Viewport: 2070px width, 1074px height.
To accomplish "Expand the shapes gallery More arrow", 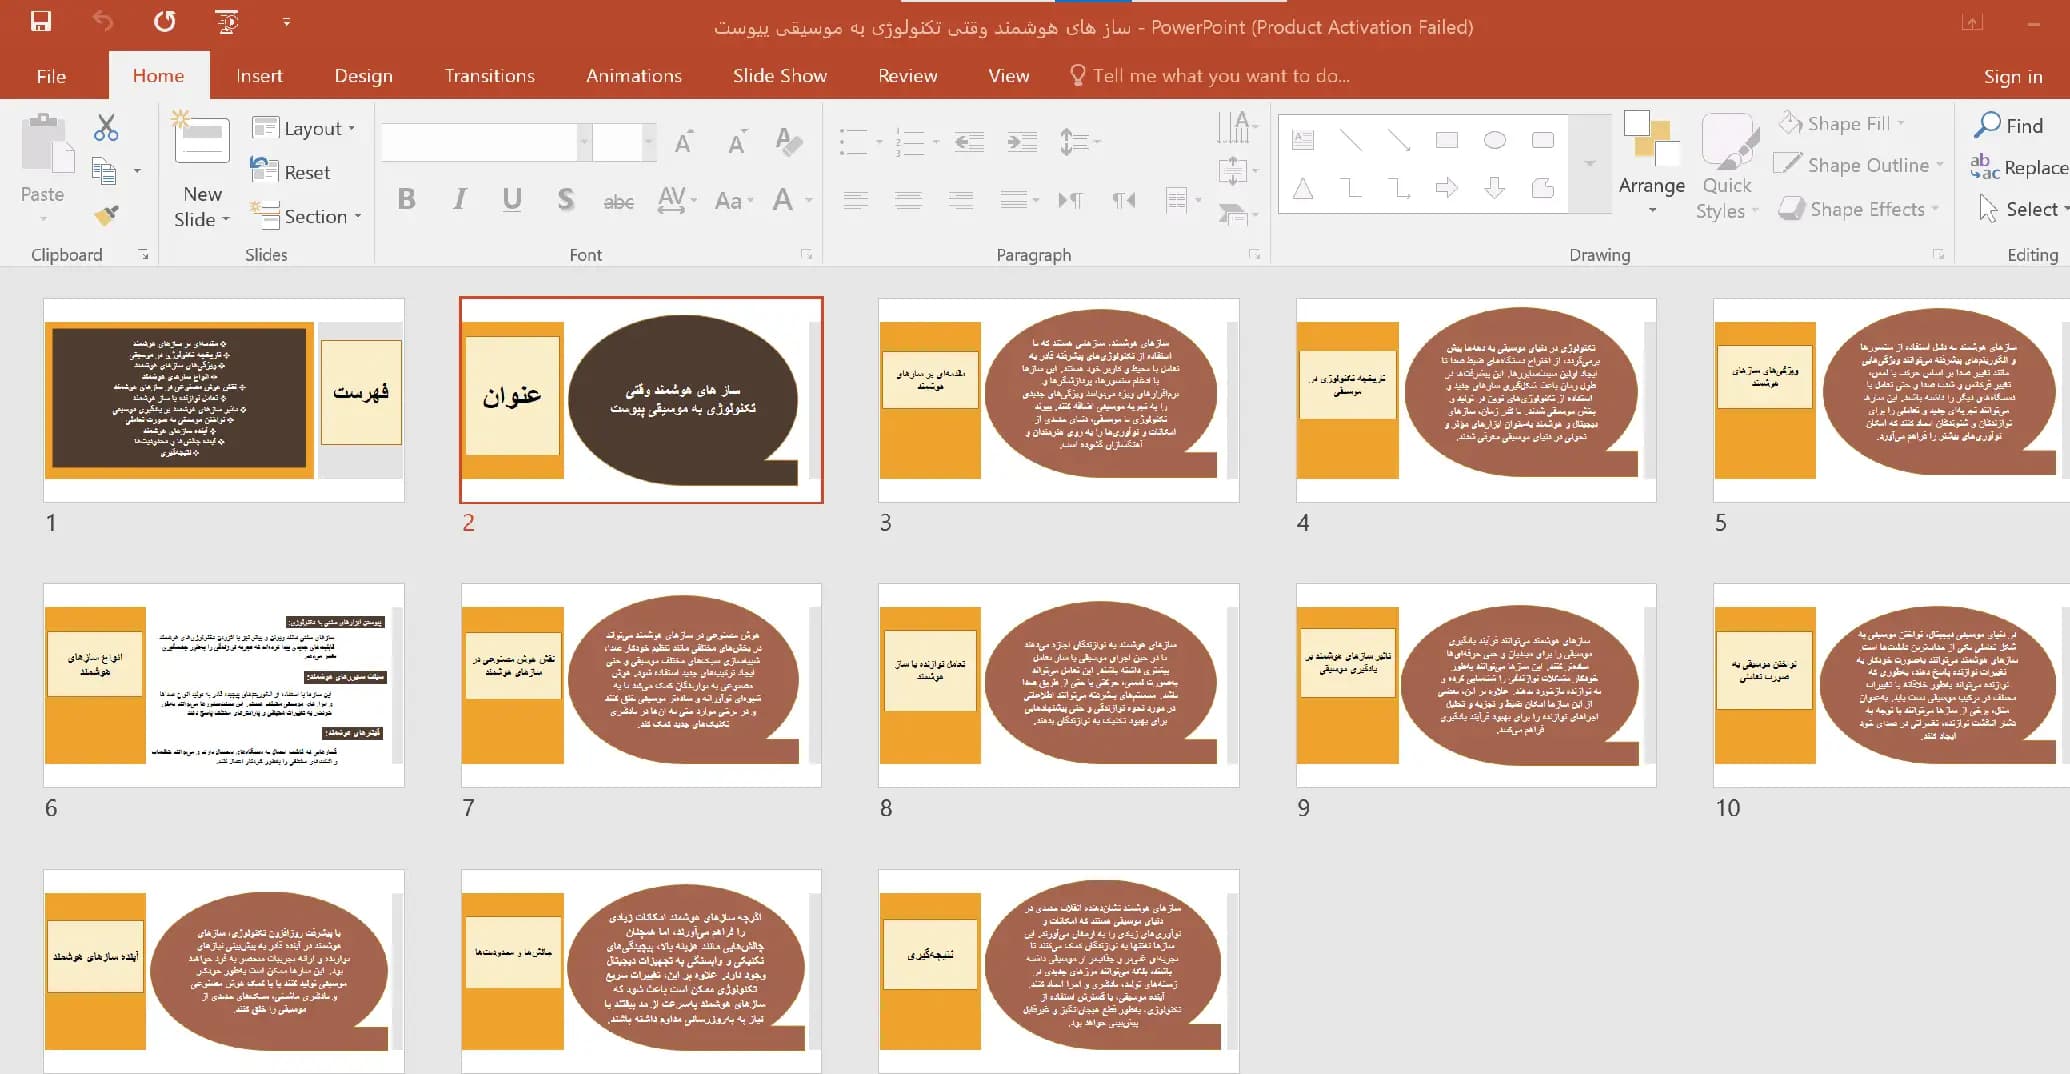I will pos(1590,163).
